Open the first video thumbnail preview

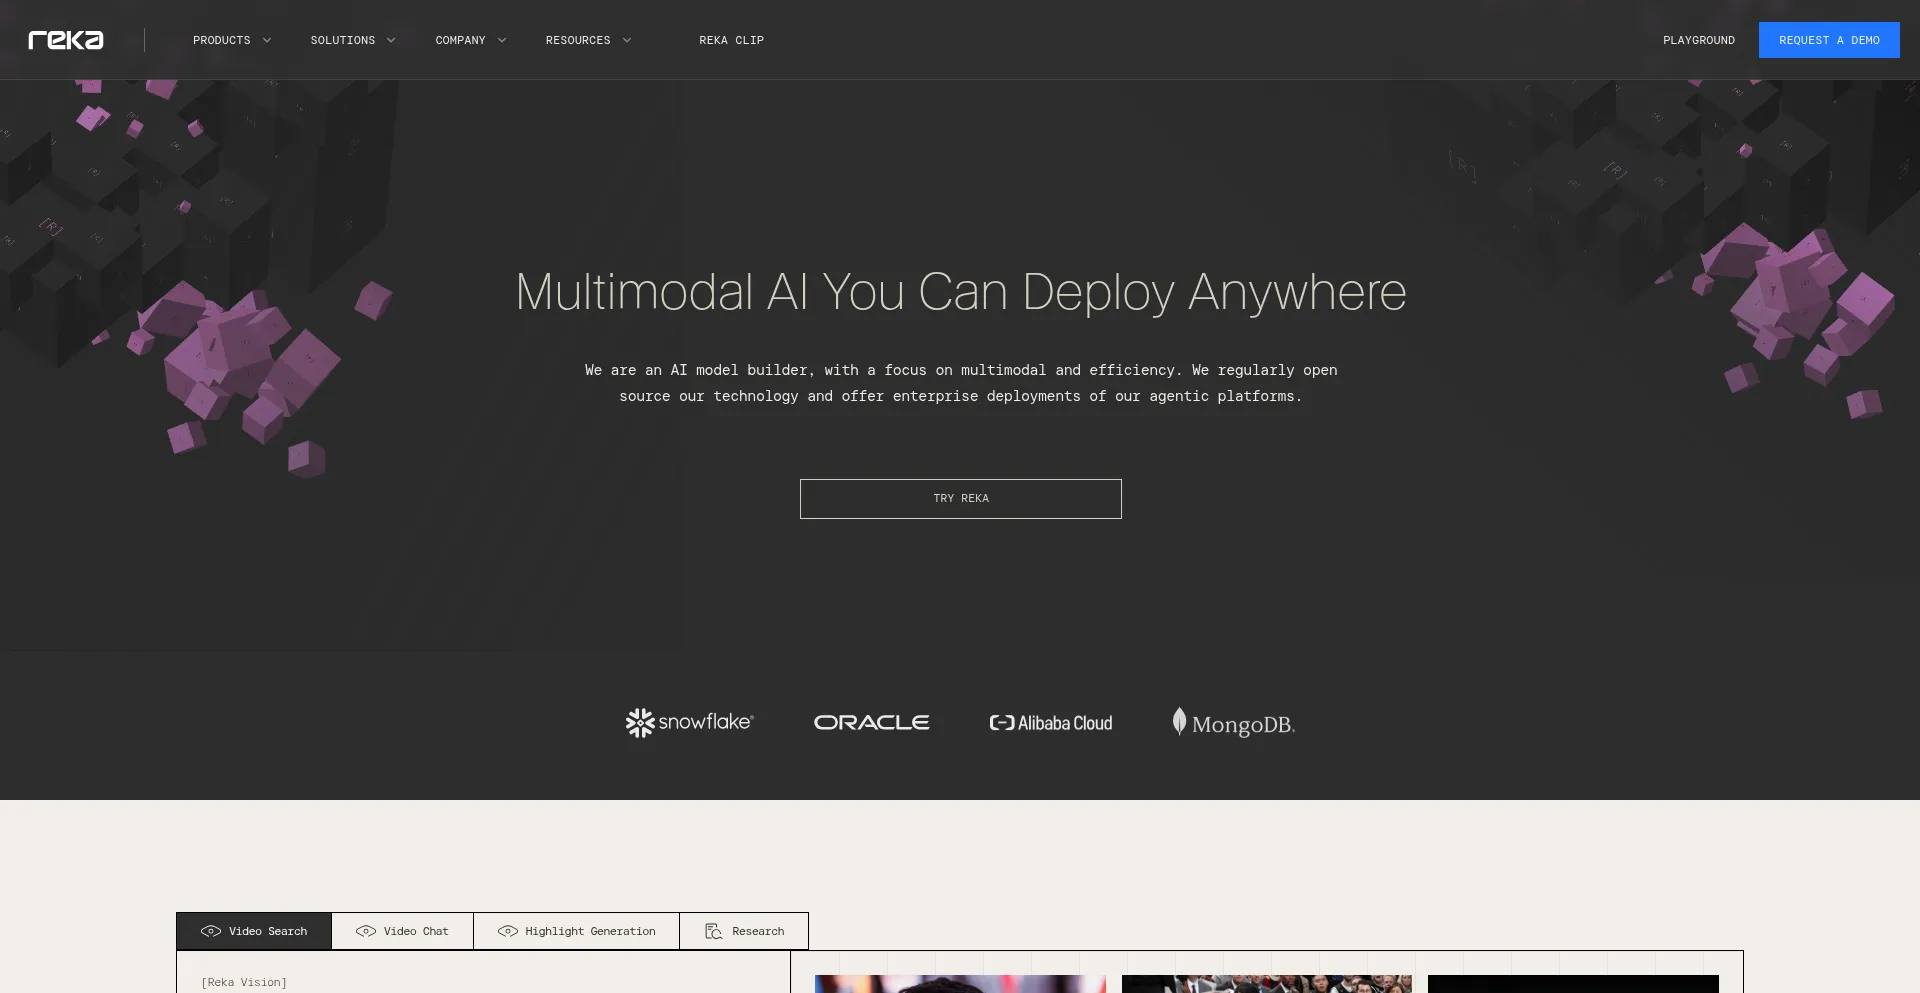[960, 983]
